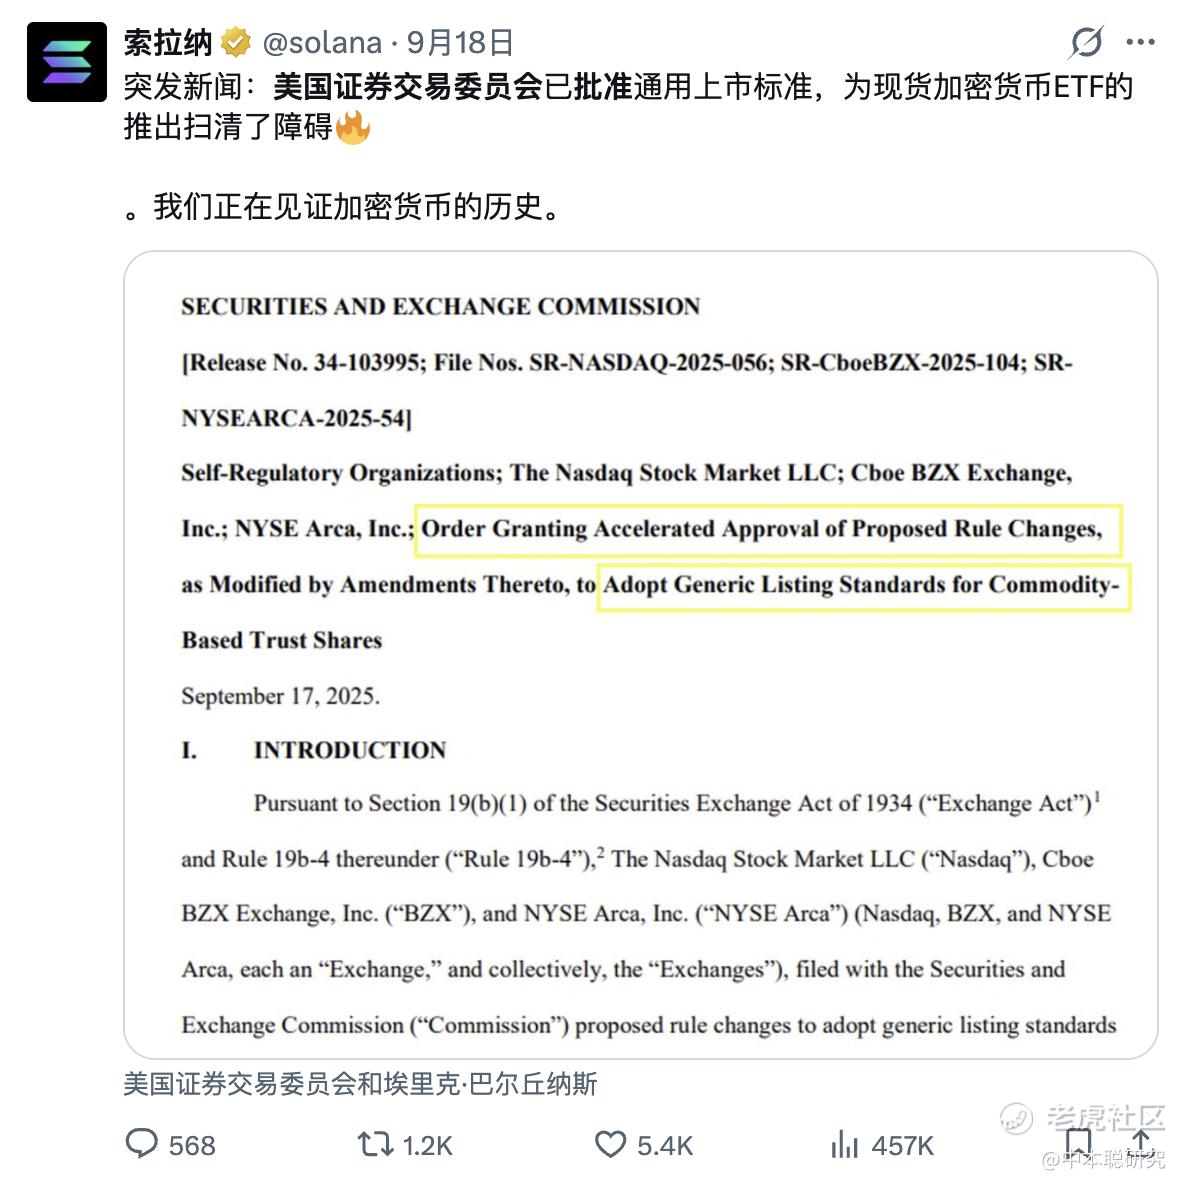1188x1186 pixels.
Task: Open the 568 replies count
Action: [192, 1145]
